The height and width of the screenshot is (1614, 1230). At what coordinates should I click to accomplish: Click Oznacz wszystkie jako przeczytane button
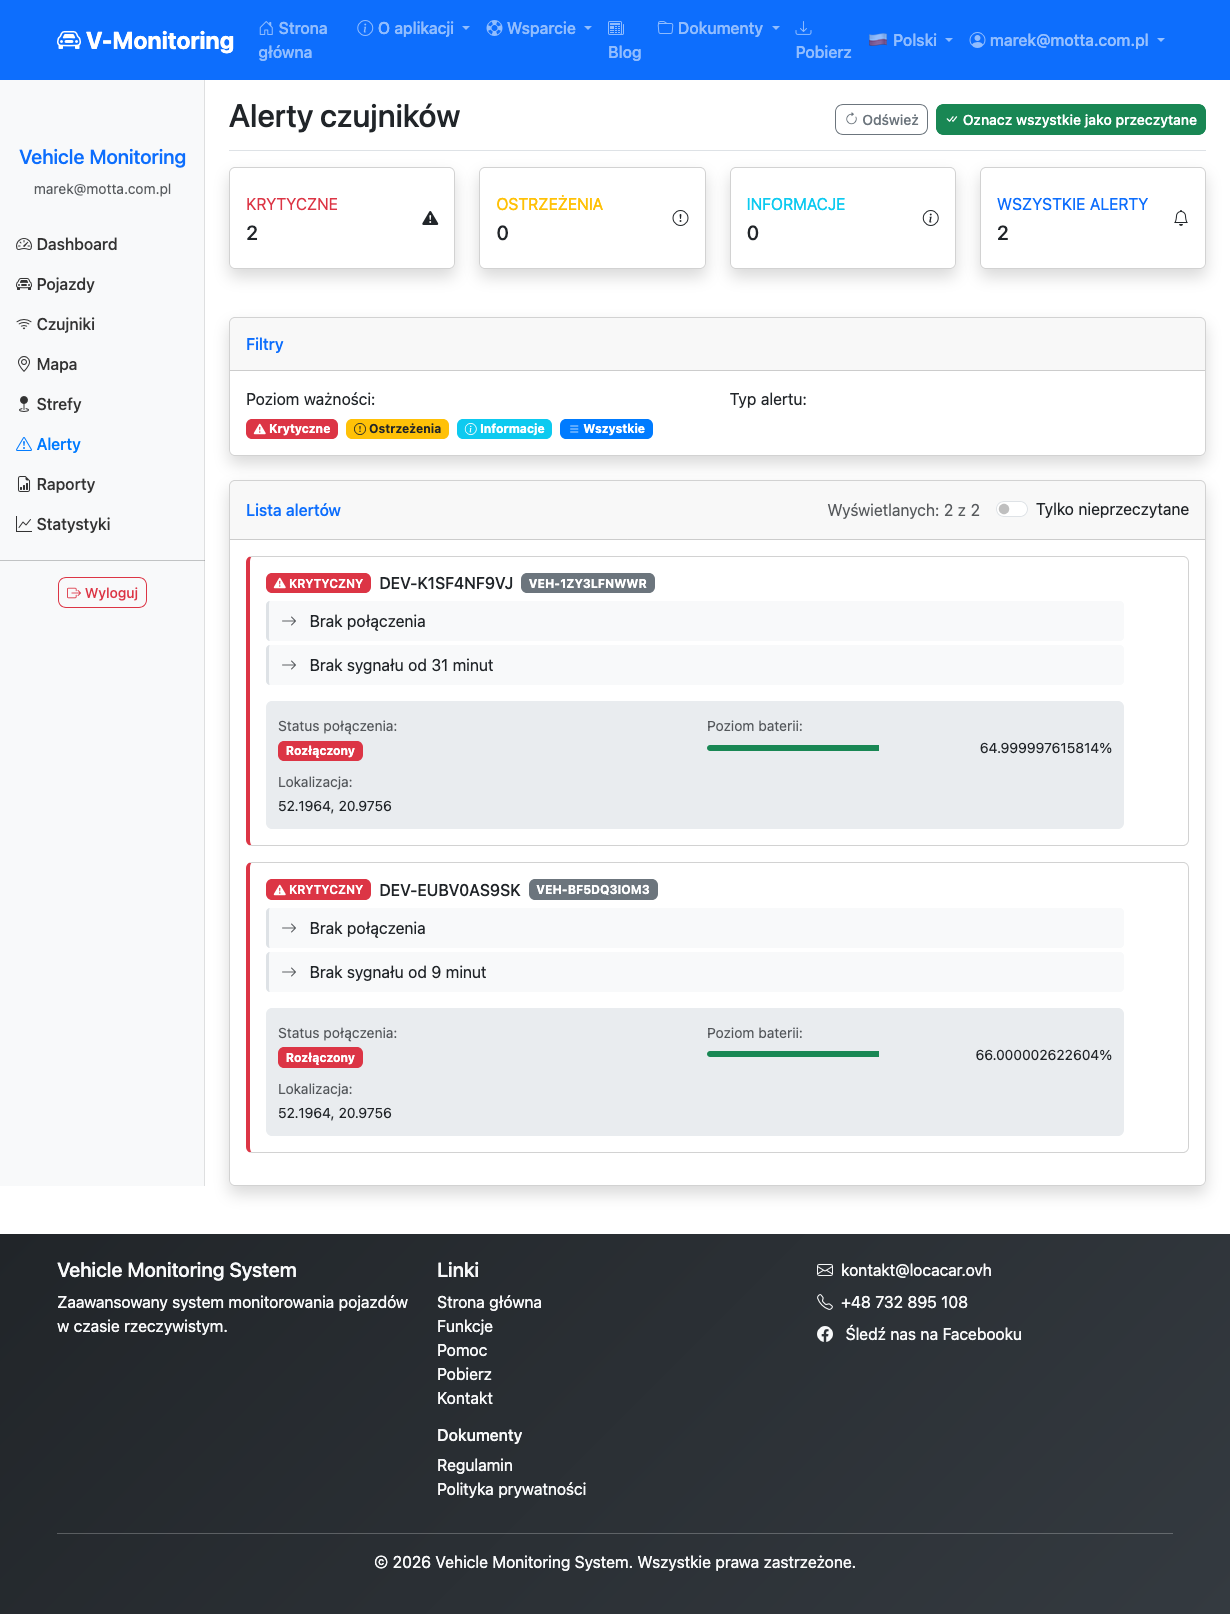(x=1070, y=120)
